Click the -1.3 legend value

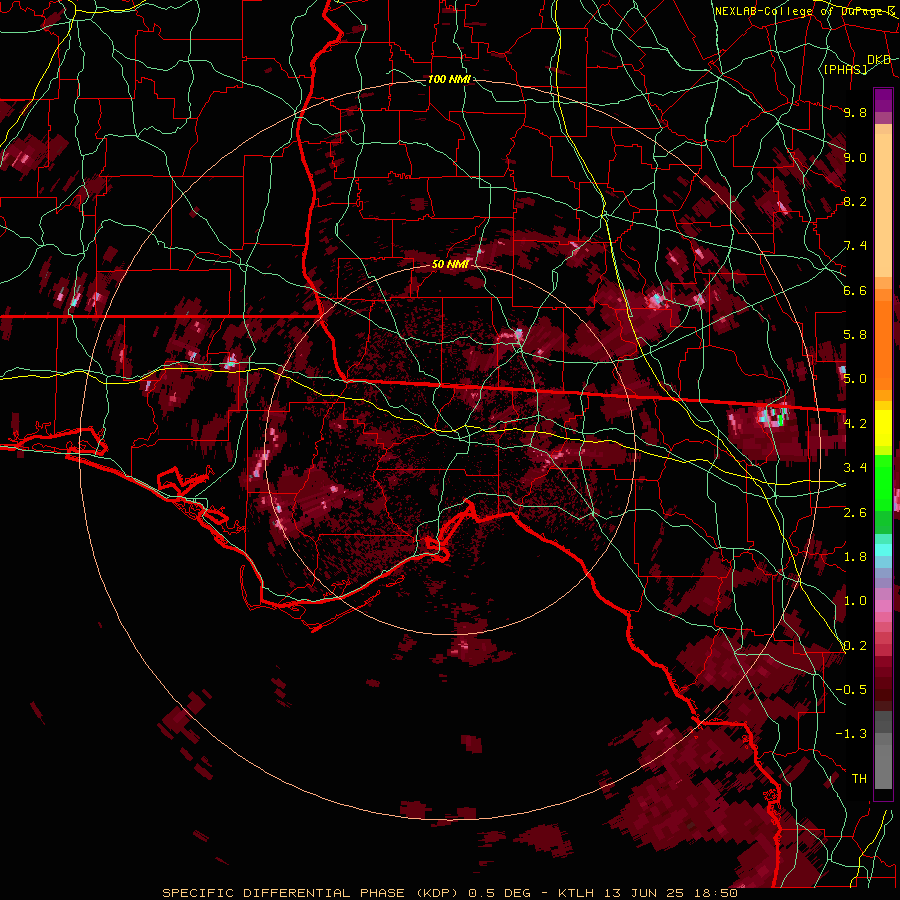pos(851,734)
